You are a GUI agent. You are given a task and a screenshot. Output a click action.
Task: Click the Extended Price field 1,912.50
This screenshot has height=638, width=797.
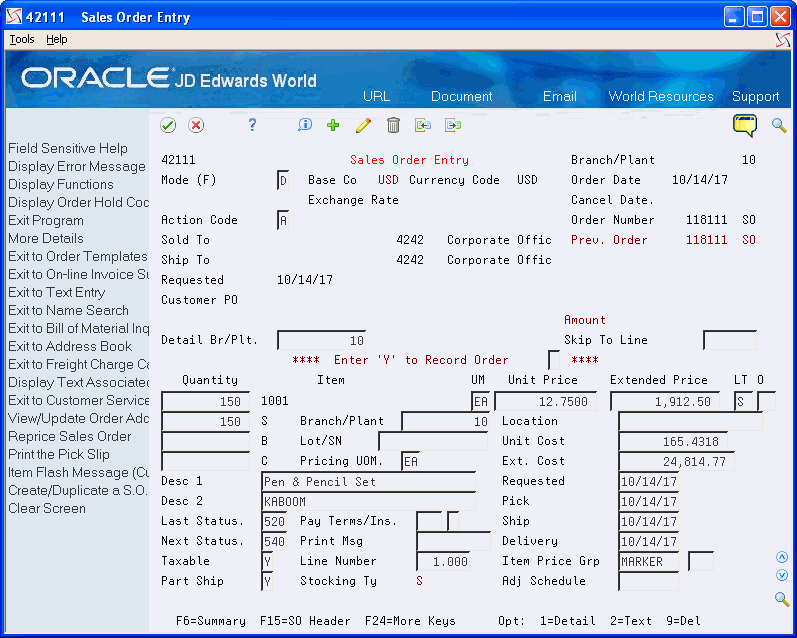tap(665, 401)
